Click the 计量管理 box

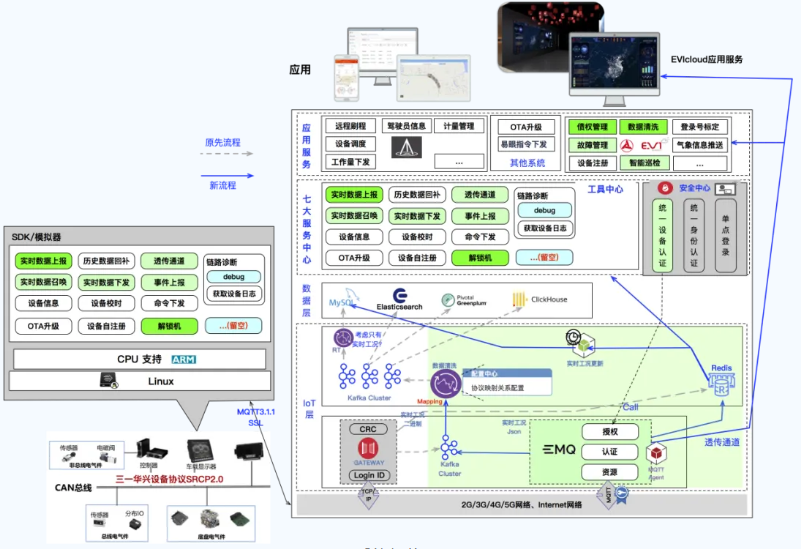[459, 126]
